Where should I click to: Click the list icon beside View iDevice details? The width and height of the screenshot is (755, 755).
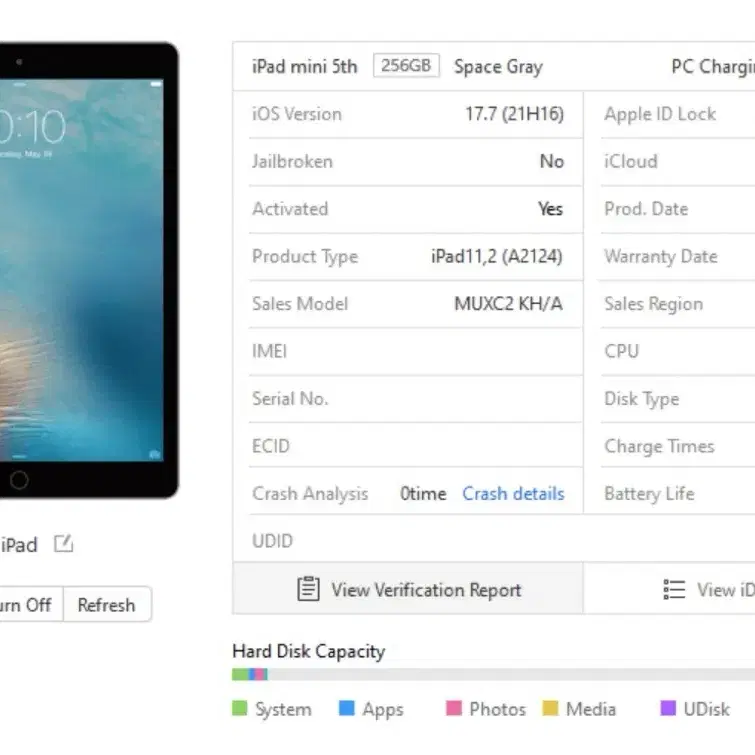(674, 589)
